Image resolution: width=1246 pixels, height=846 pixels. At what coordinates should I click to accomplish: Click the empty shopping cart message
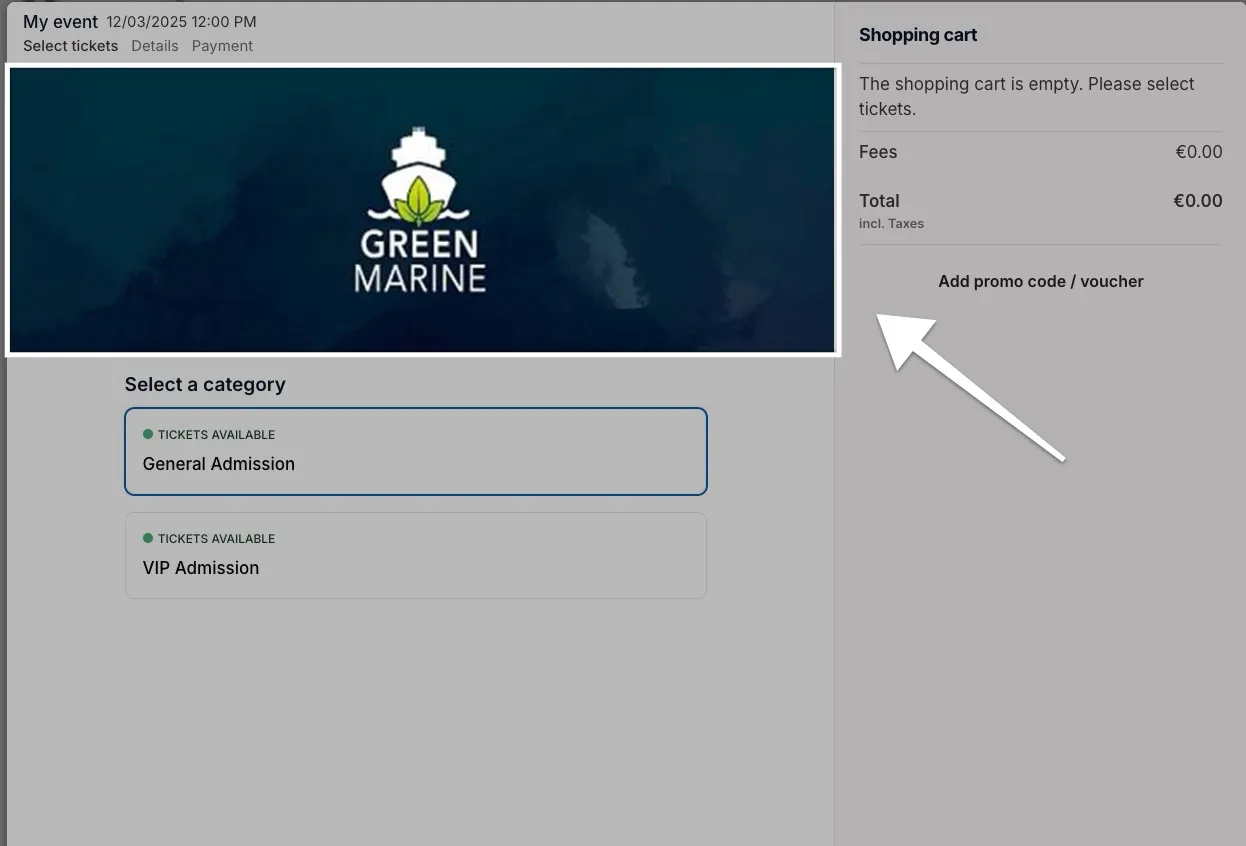click(x=1027, y=96)
